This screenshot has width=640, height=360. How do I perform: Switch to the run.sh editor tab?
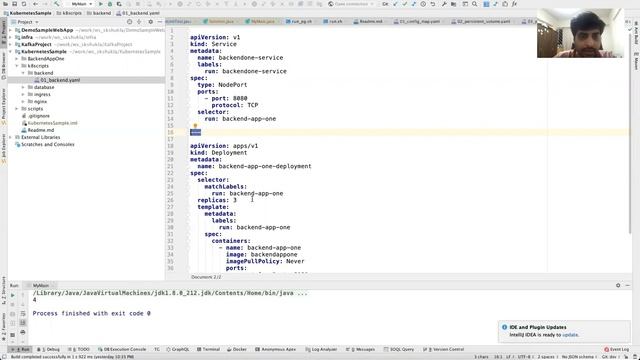[x=336, y=21]
